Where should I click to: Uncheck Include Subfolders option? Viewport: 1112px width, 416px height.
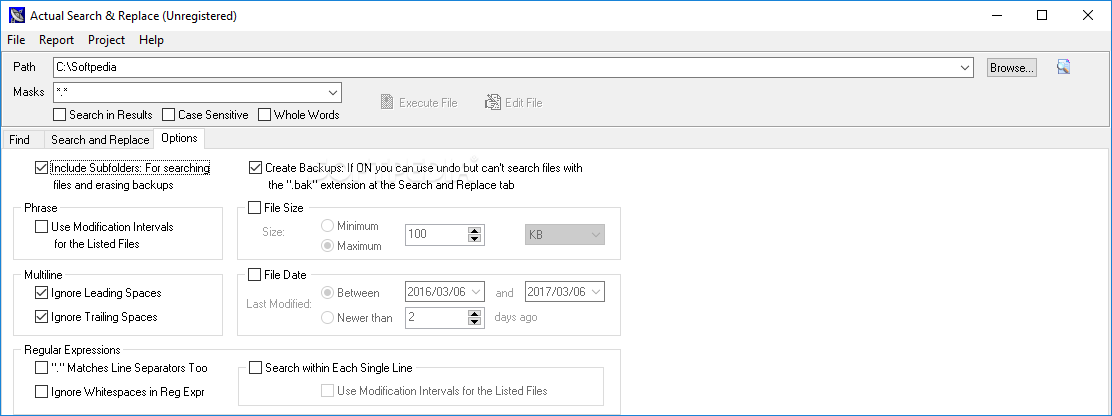tap(41, 168)
